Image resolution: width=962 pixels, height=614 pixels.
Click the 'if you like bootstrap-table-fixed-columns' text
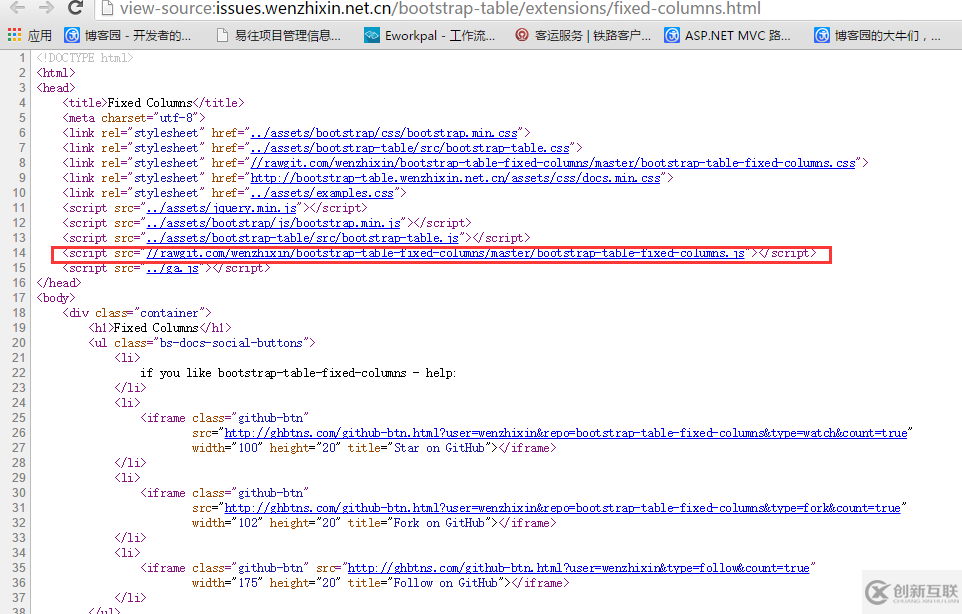[x=274, y=373]
